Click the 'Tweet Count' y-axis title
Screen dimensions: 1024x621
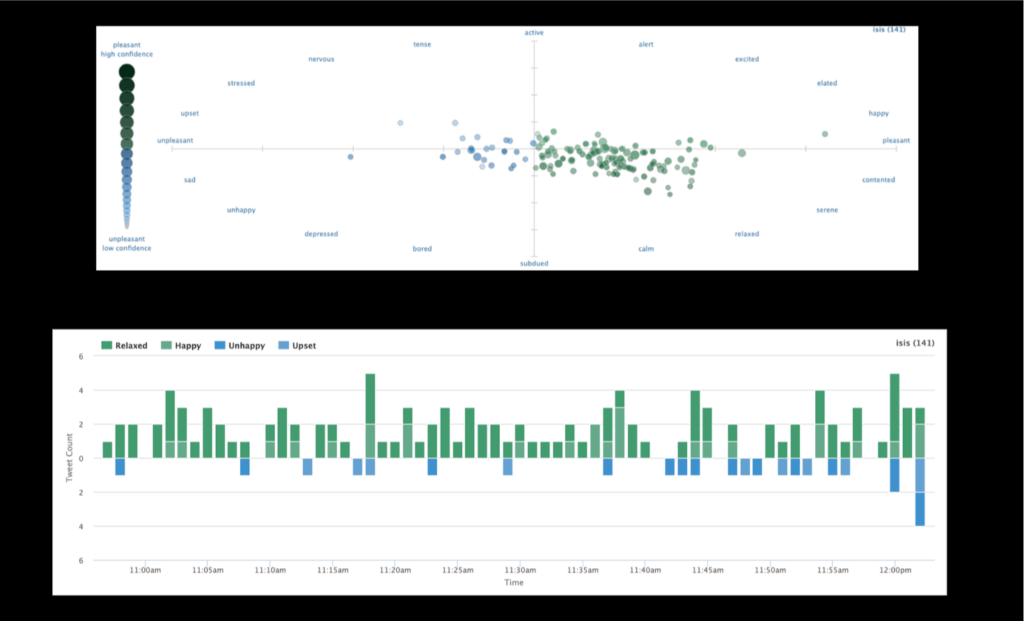coord(69,458)
